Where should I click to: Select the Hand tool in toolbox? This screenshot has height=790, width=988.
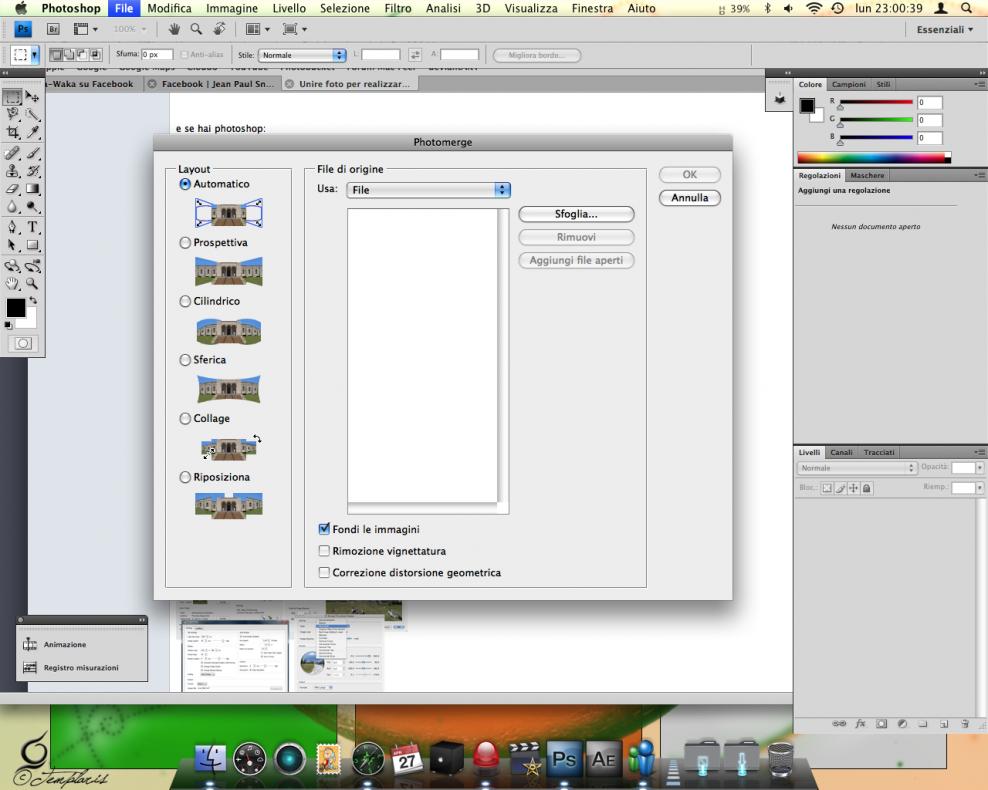[x=13, y=283]
